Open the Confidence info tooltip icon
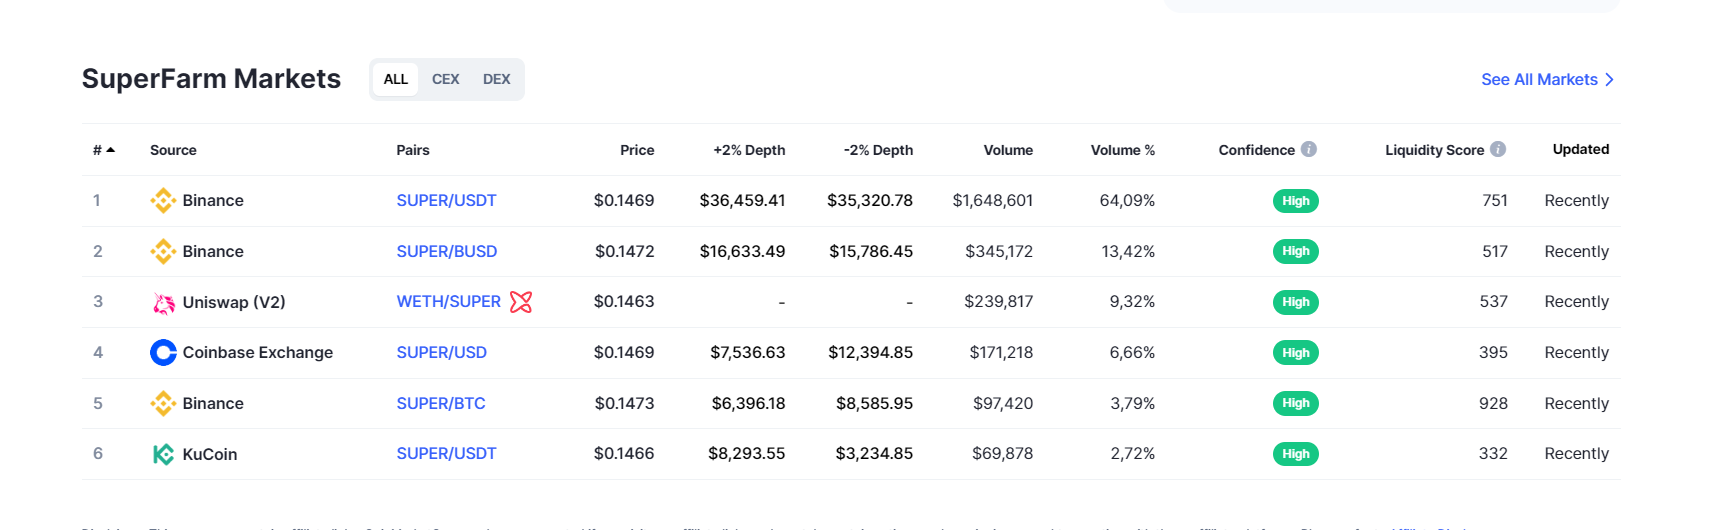This screenshot has width=1730, height=530. point(1308,149)
